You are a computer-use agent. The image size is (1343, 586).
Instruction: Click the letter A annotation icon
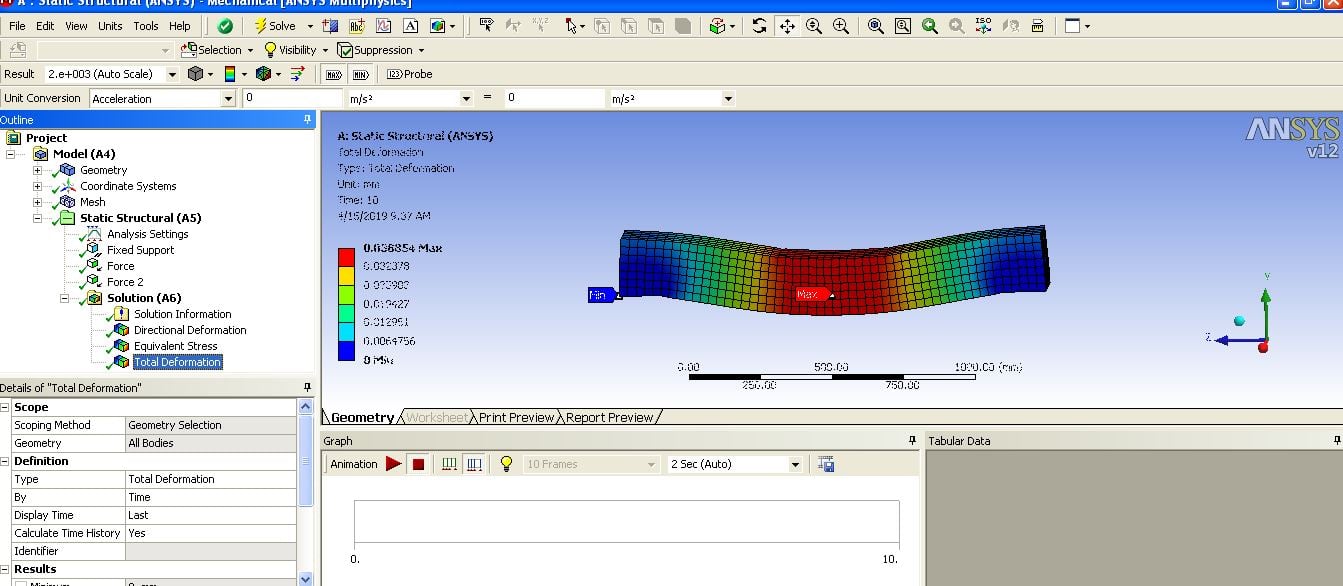click(x=412, y=26)
